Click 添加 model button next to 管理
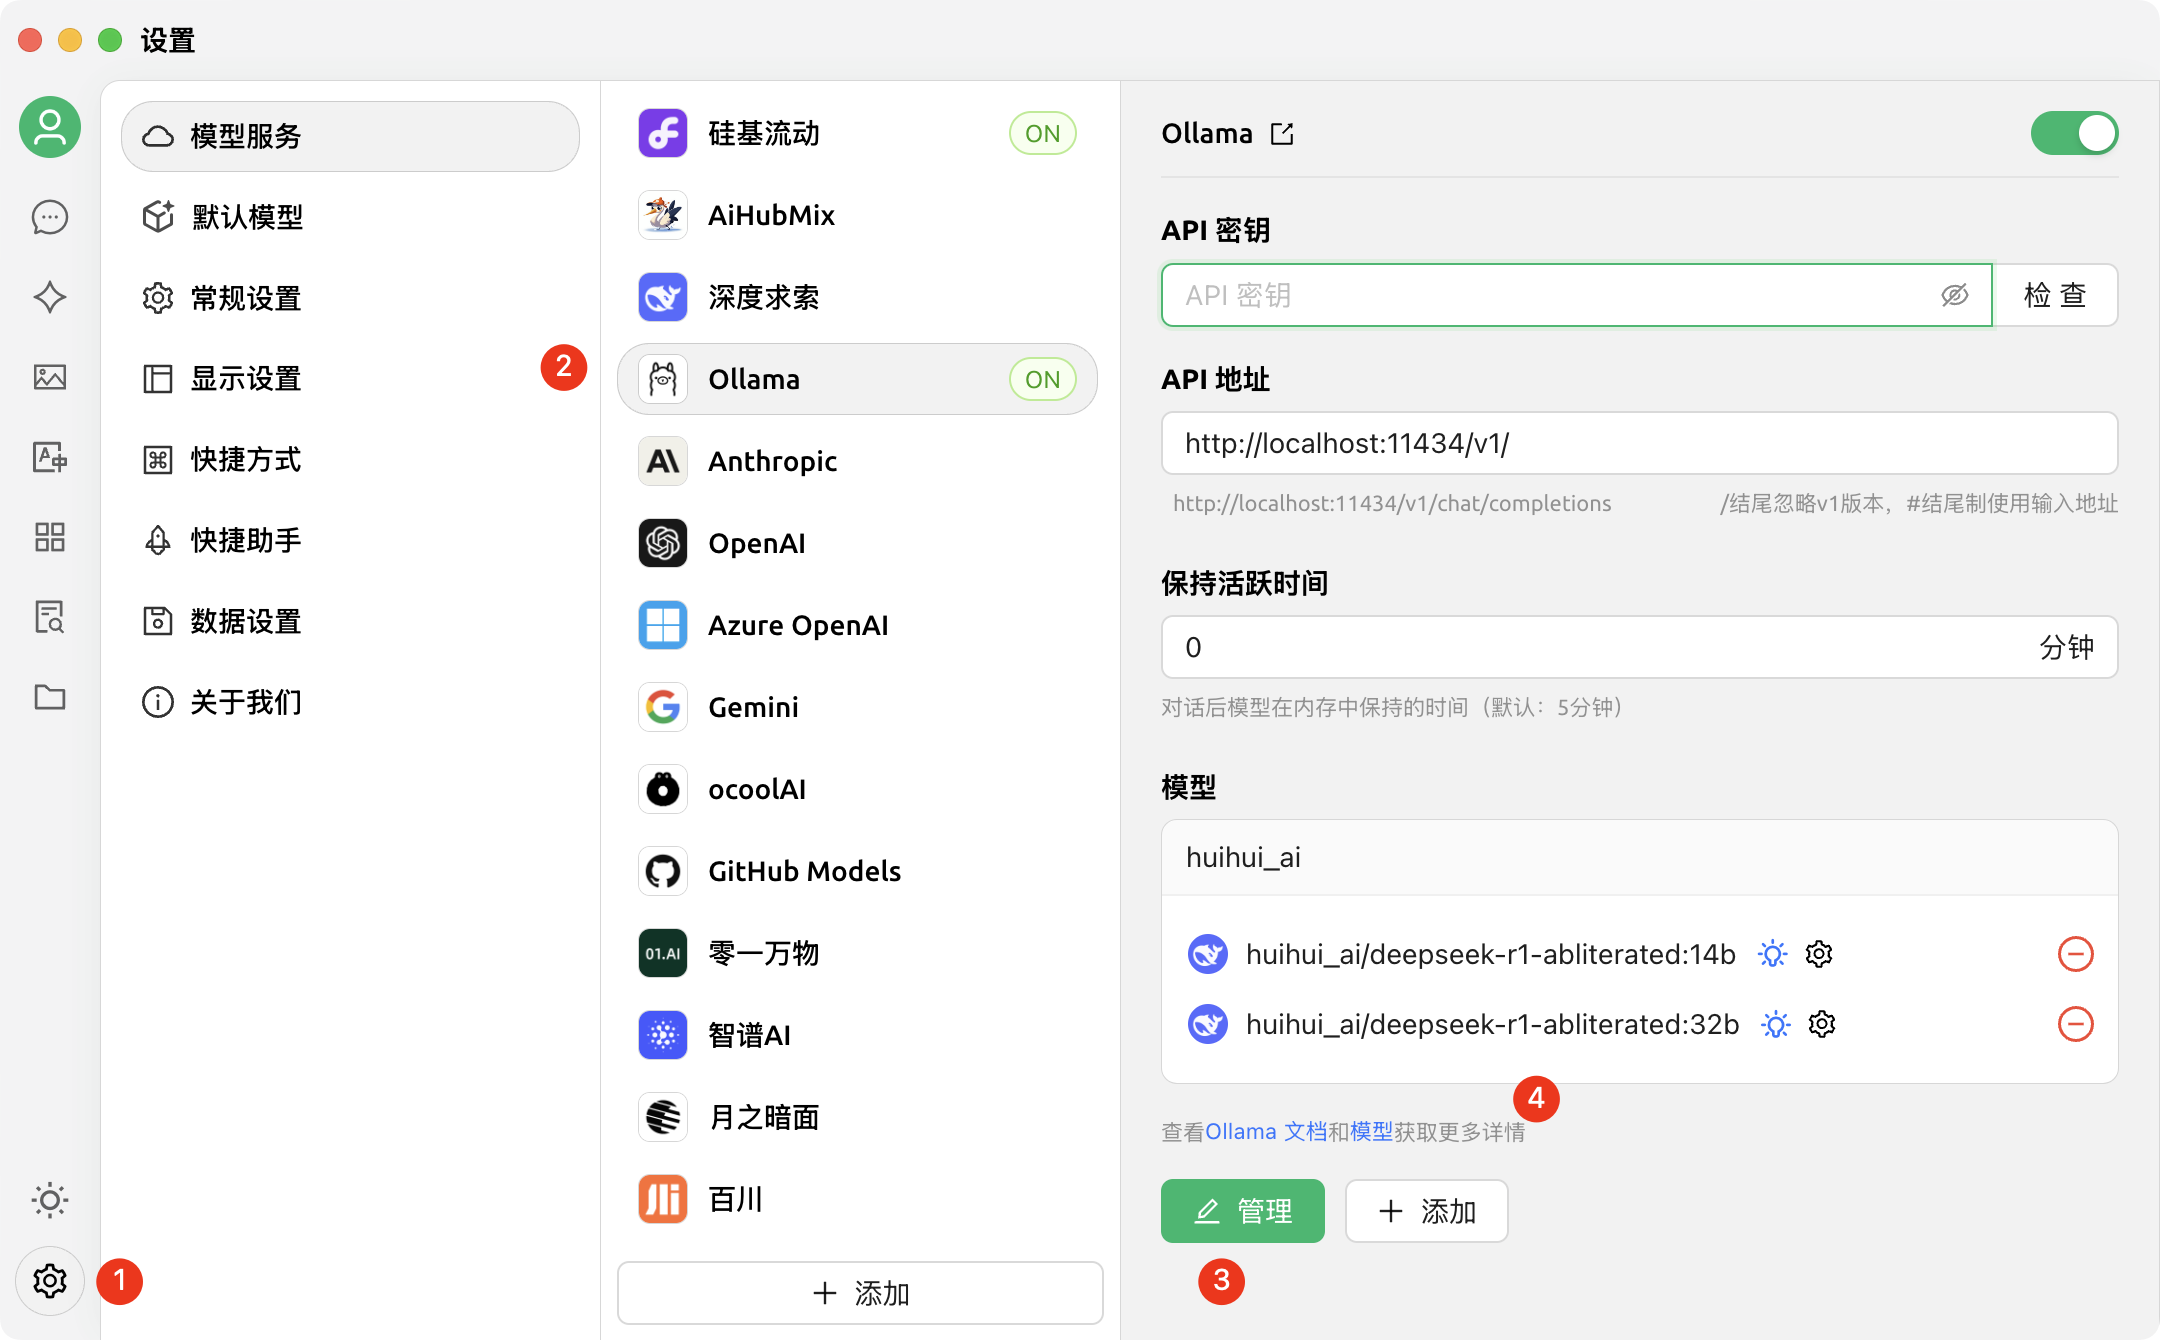This screenshot has width=2160, height=1340. click(x=1427, y=1211)
